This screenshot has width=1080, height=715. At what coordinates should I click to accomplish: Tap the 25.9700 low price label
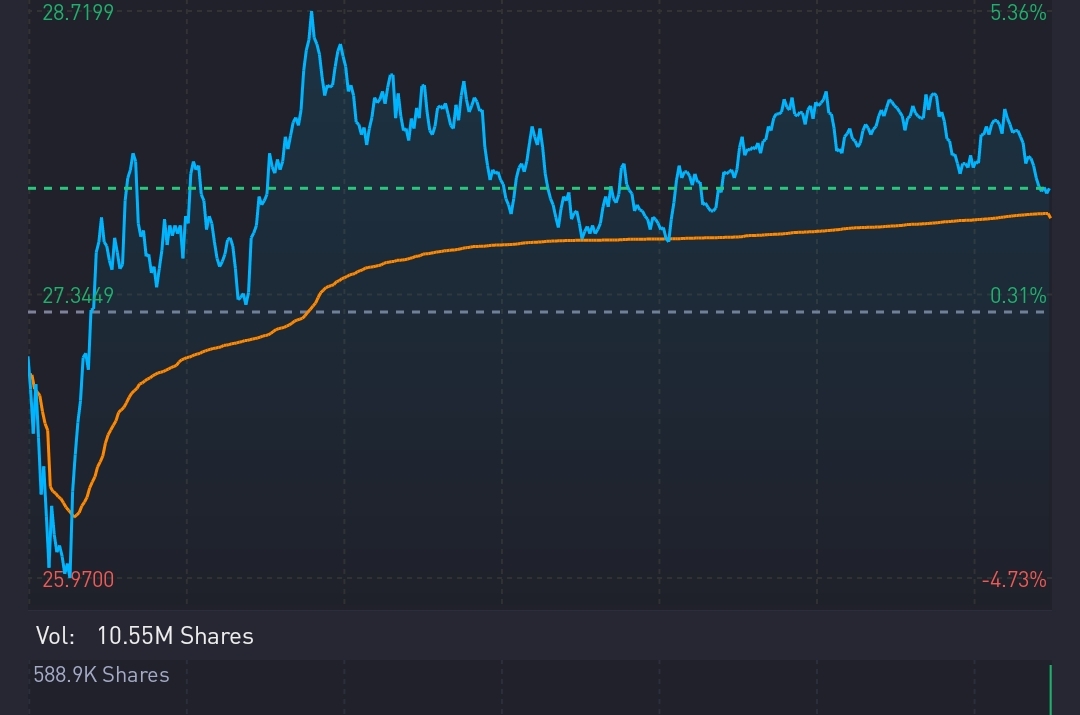click(x=77, y=579)
